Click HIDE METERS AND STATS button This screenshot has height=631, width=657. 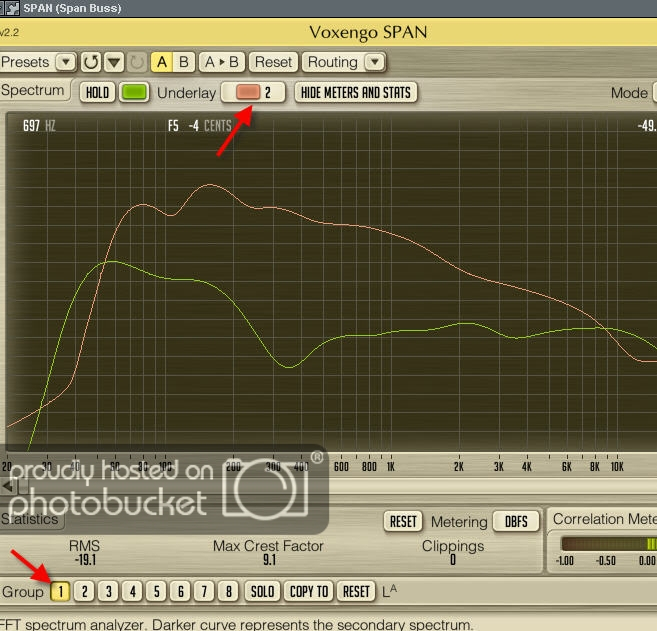click(x=356, y=92)
